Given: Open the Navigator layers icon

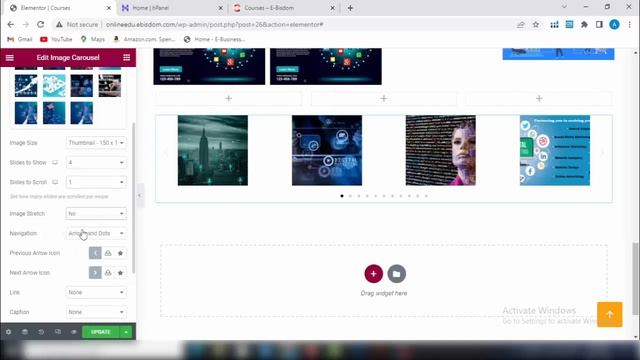Looking at the screenshot, I should coord(25,332).
